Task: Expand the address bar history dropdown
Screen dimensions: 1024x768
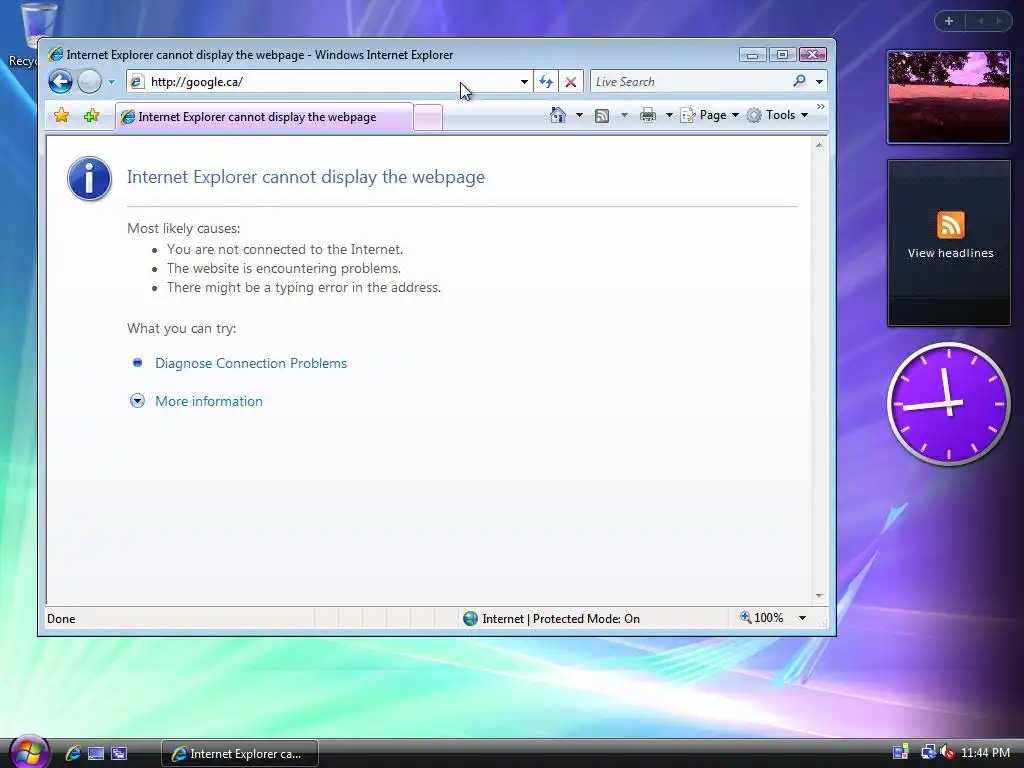Action: point(524,82)
